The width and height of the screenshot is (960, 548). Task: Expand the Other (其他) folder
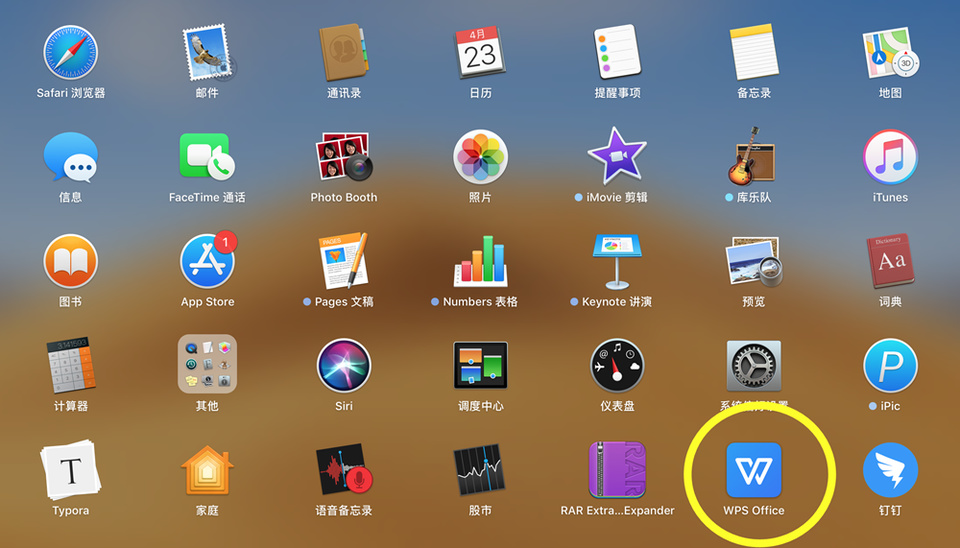208,364
